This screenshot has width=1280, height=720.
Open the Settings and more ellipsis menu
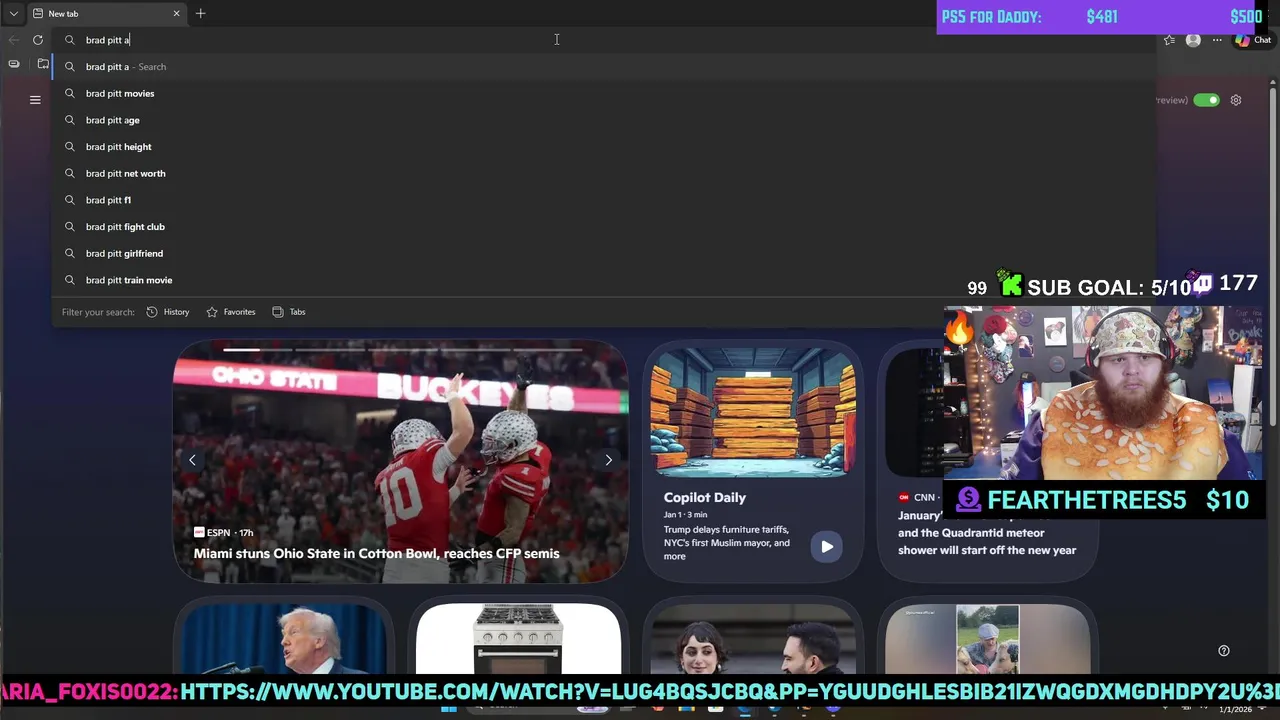[1217, 40]
